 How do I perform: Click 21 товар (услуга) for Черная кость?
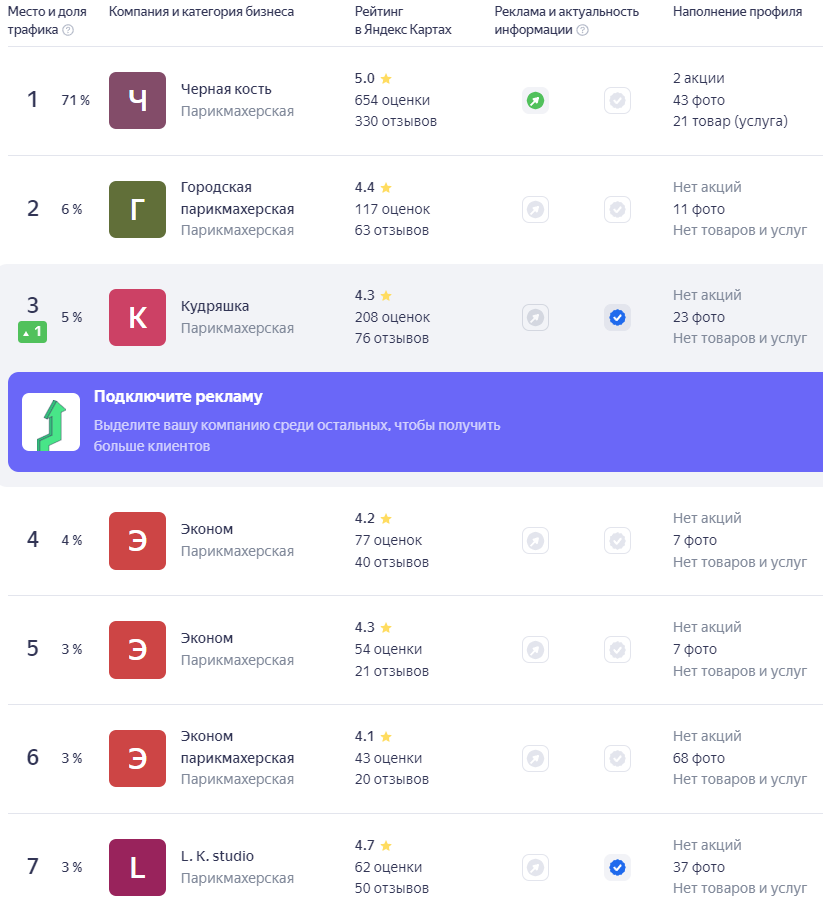730,121
